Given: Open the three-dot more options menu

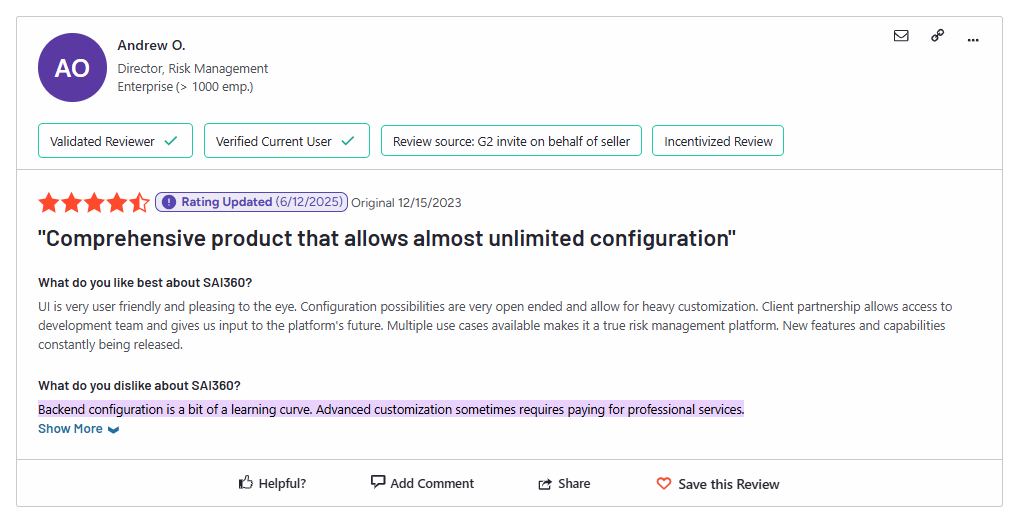Looking at the screenshot, I should (x=972, y=38).
